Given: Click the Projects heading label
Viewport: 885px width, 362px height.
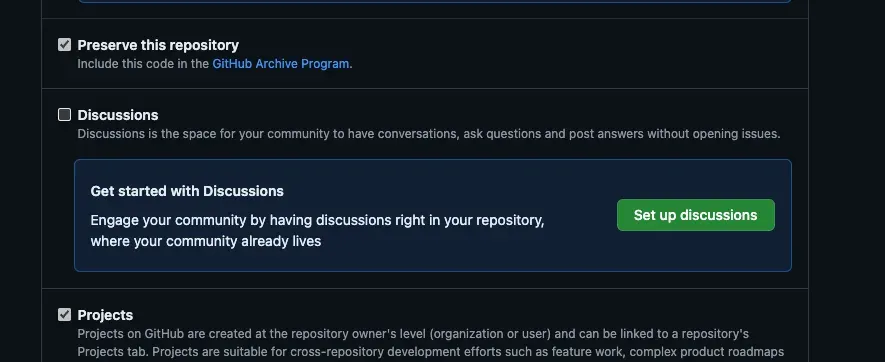Looking at the screenshot, I should 105,315.
